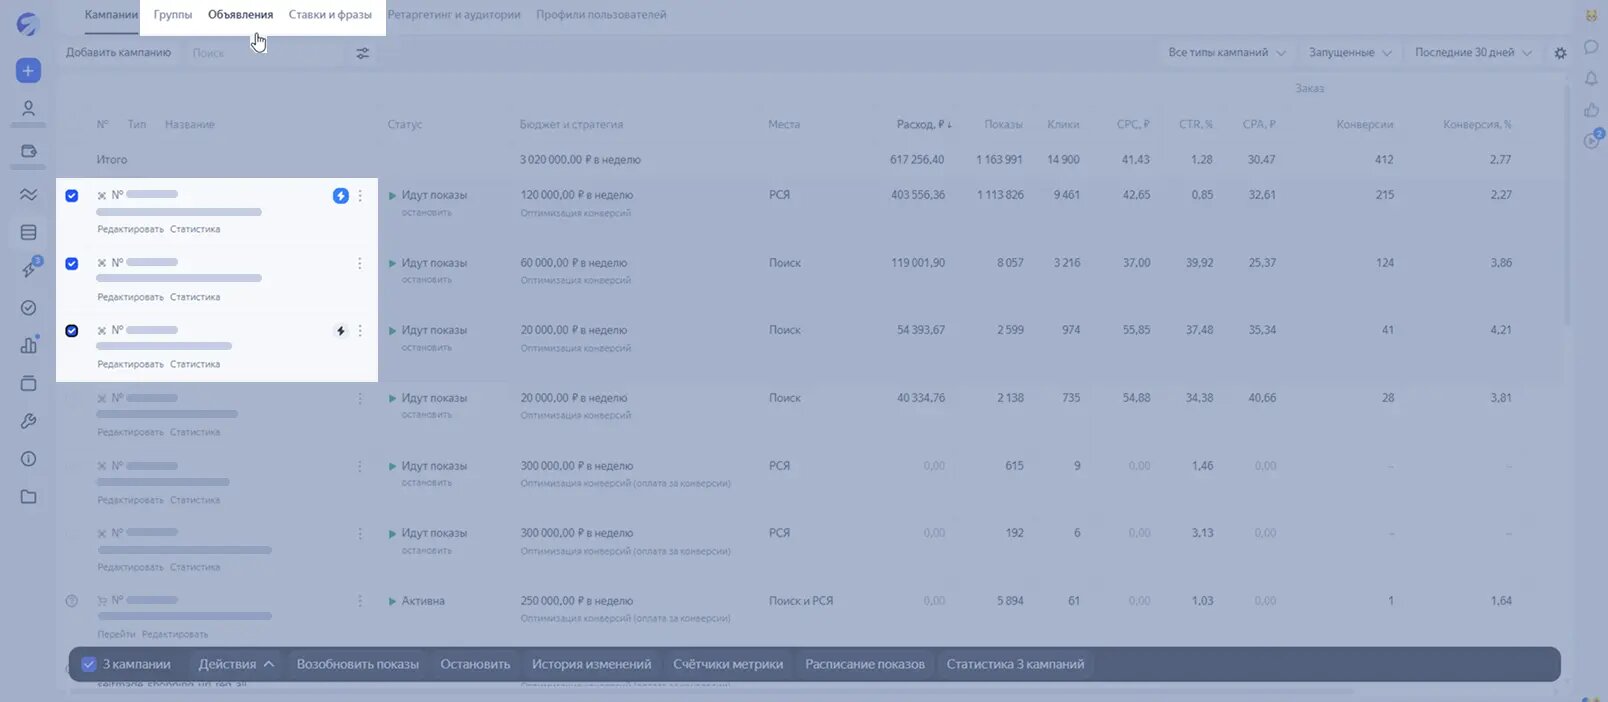Open the wallet icon in sidebar
This screenshot has width=1608, height=702.
pos(28,151)
